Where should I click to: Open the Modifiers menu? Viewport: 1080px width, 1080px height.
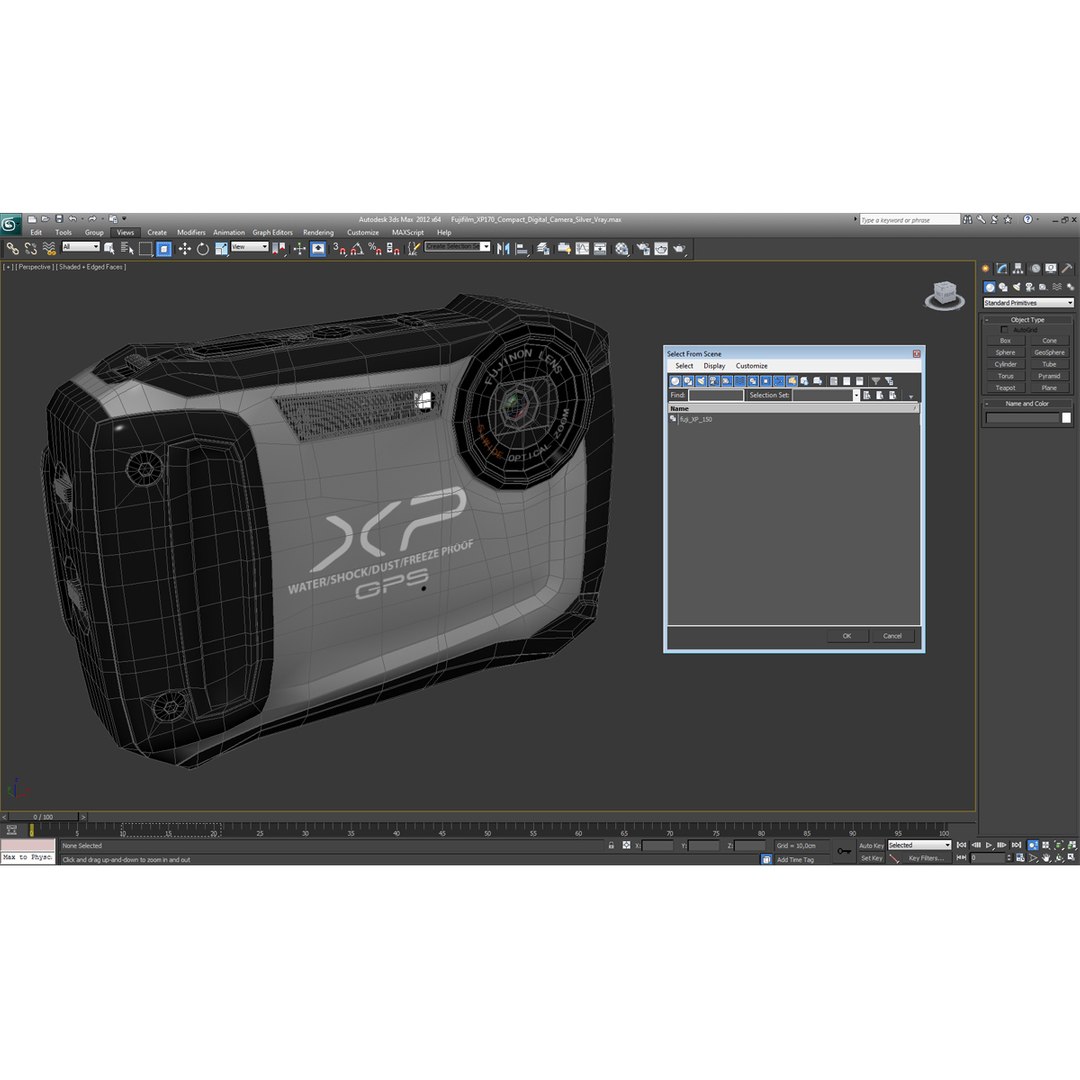191,233
